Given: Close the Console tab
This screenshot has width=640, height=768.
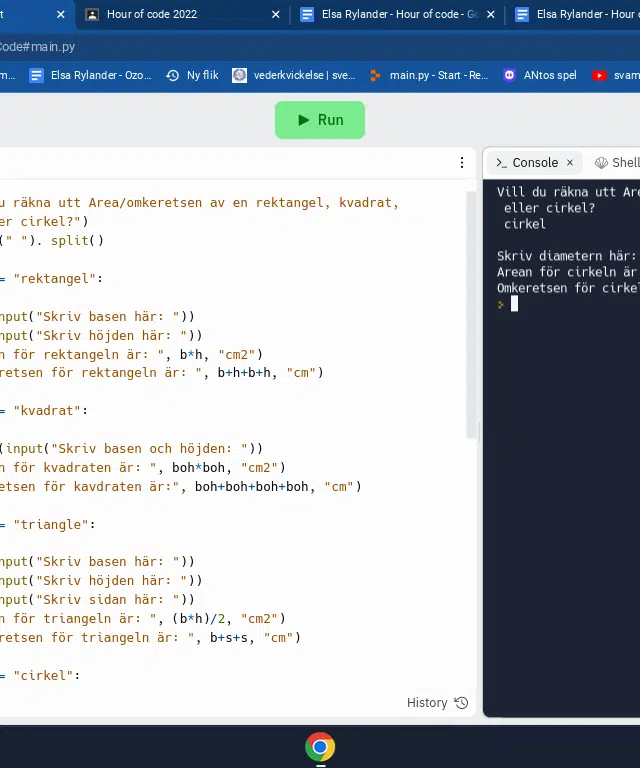Looking at the screenshot, I should (570, 163).
